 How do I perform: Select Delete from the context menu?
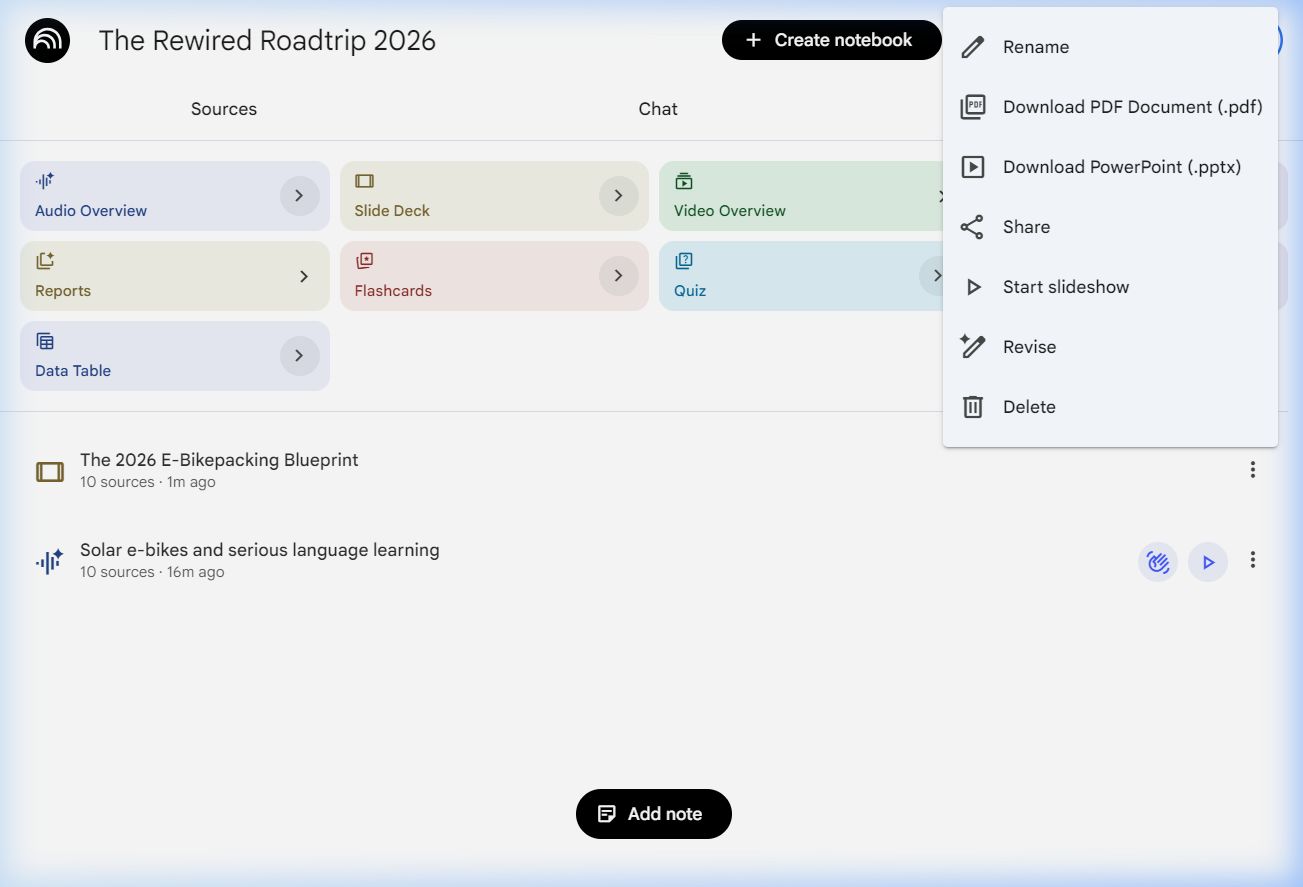(x=1029, y=407)
